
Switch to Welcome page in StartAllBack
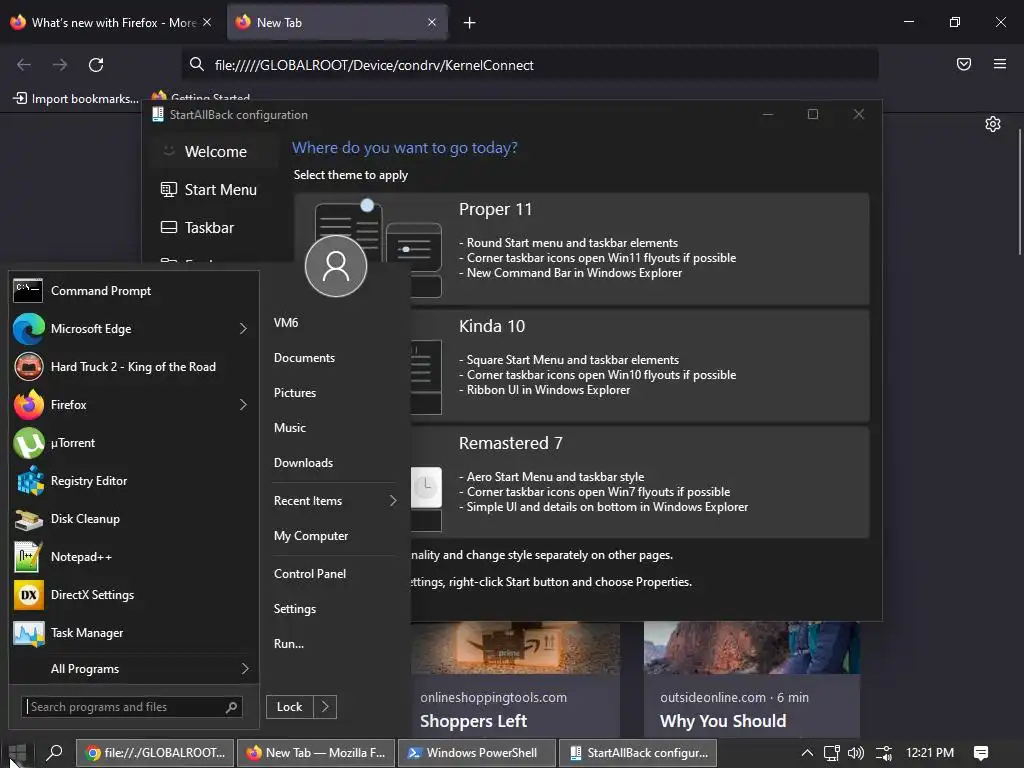click(x=216, y=152)
